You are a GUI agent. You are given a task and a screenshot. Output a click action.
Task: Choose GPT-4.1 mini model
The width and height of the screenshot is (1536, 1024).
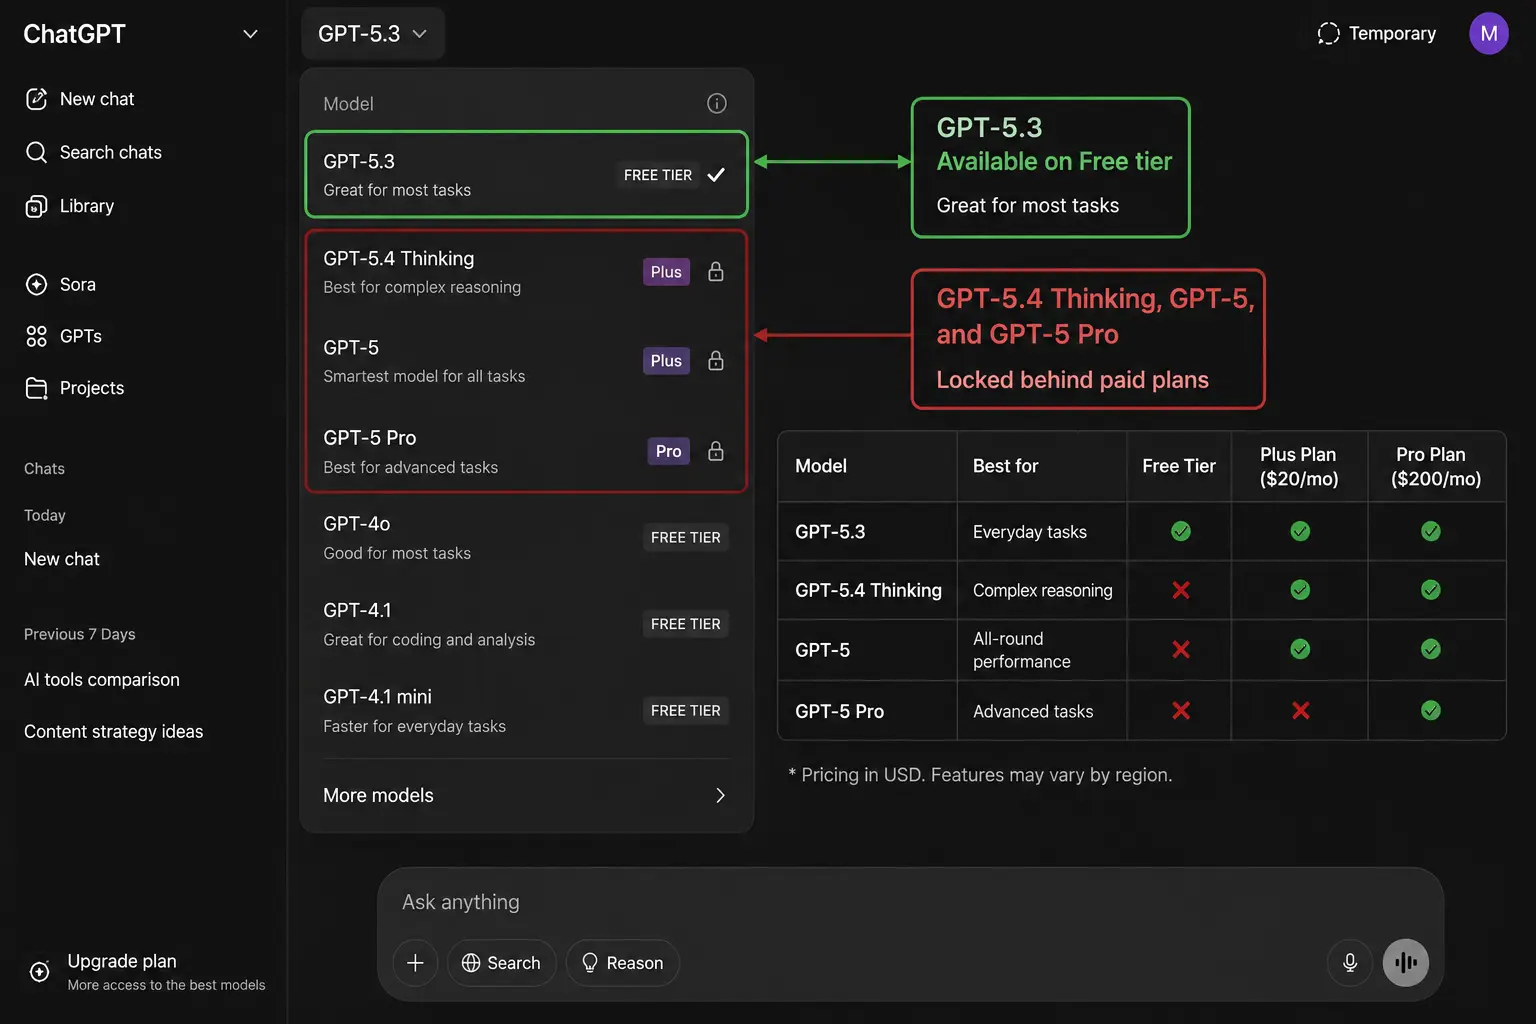tap(526, 710)
